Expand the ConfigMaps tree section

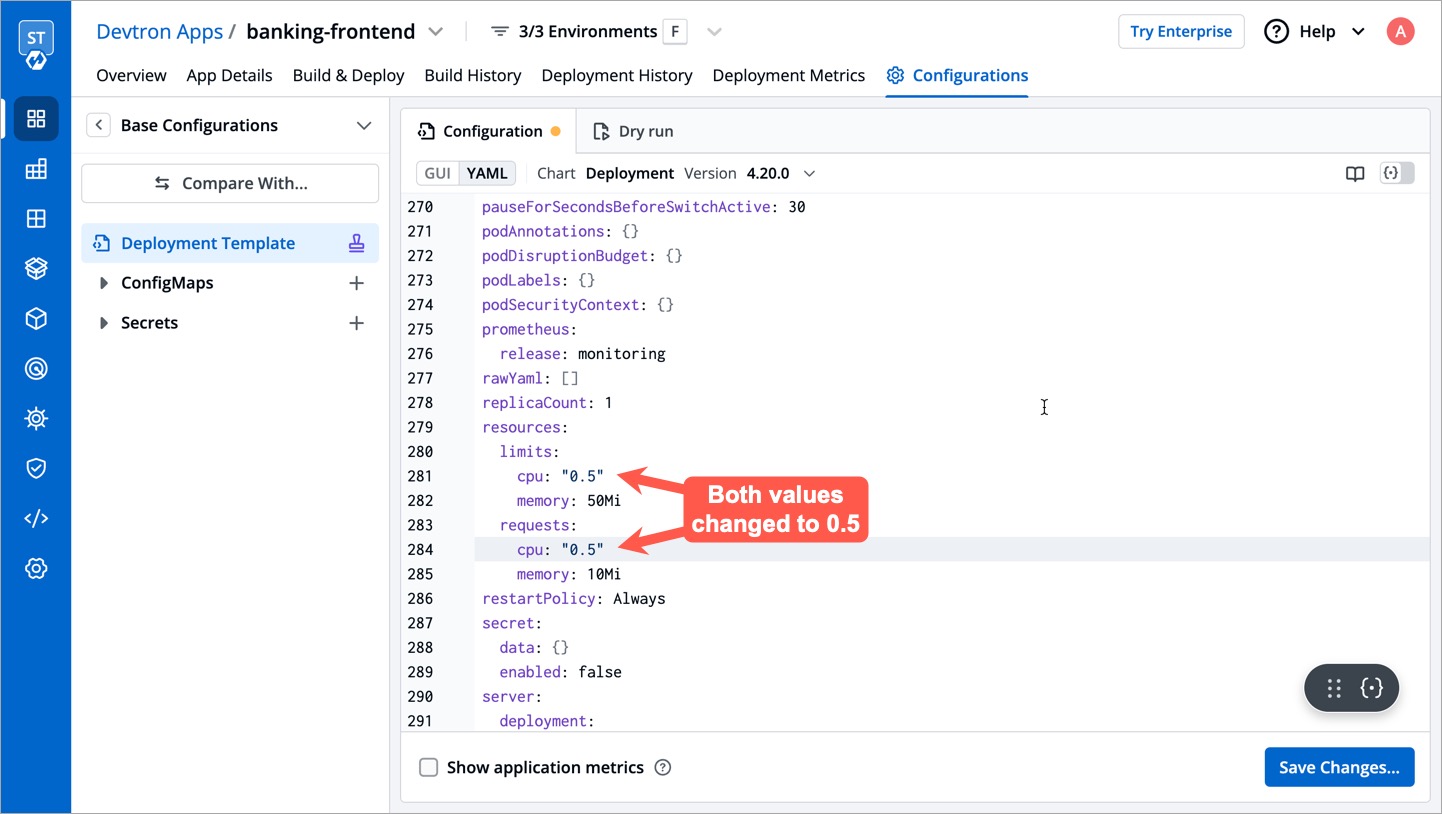104,283
